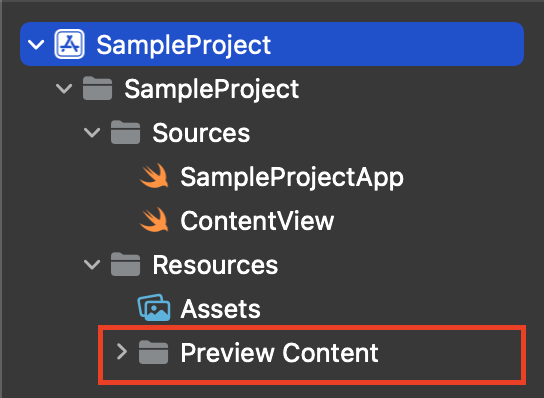The width and height of the screenshot is (544, 398).
Task: Collapse the SampleProject group folder chevron
Action: [x=64, y=88]
